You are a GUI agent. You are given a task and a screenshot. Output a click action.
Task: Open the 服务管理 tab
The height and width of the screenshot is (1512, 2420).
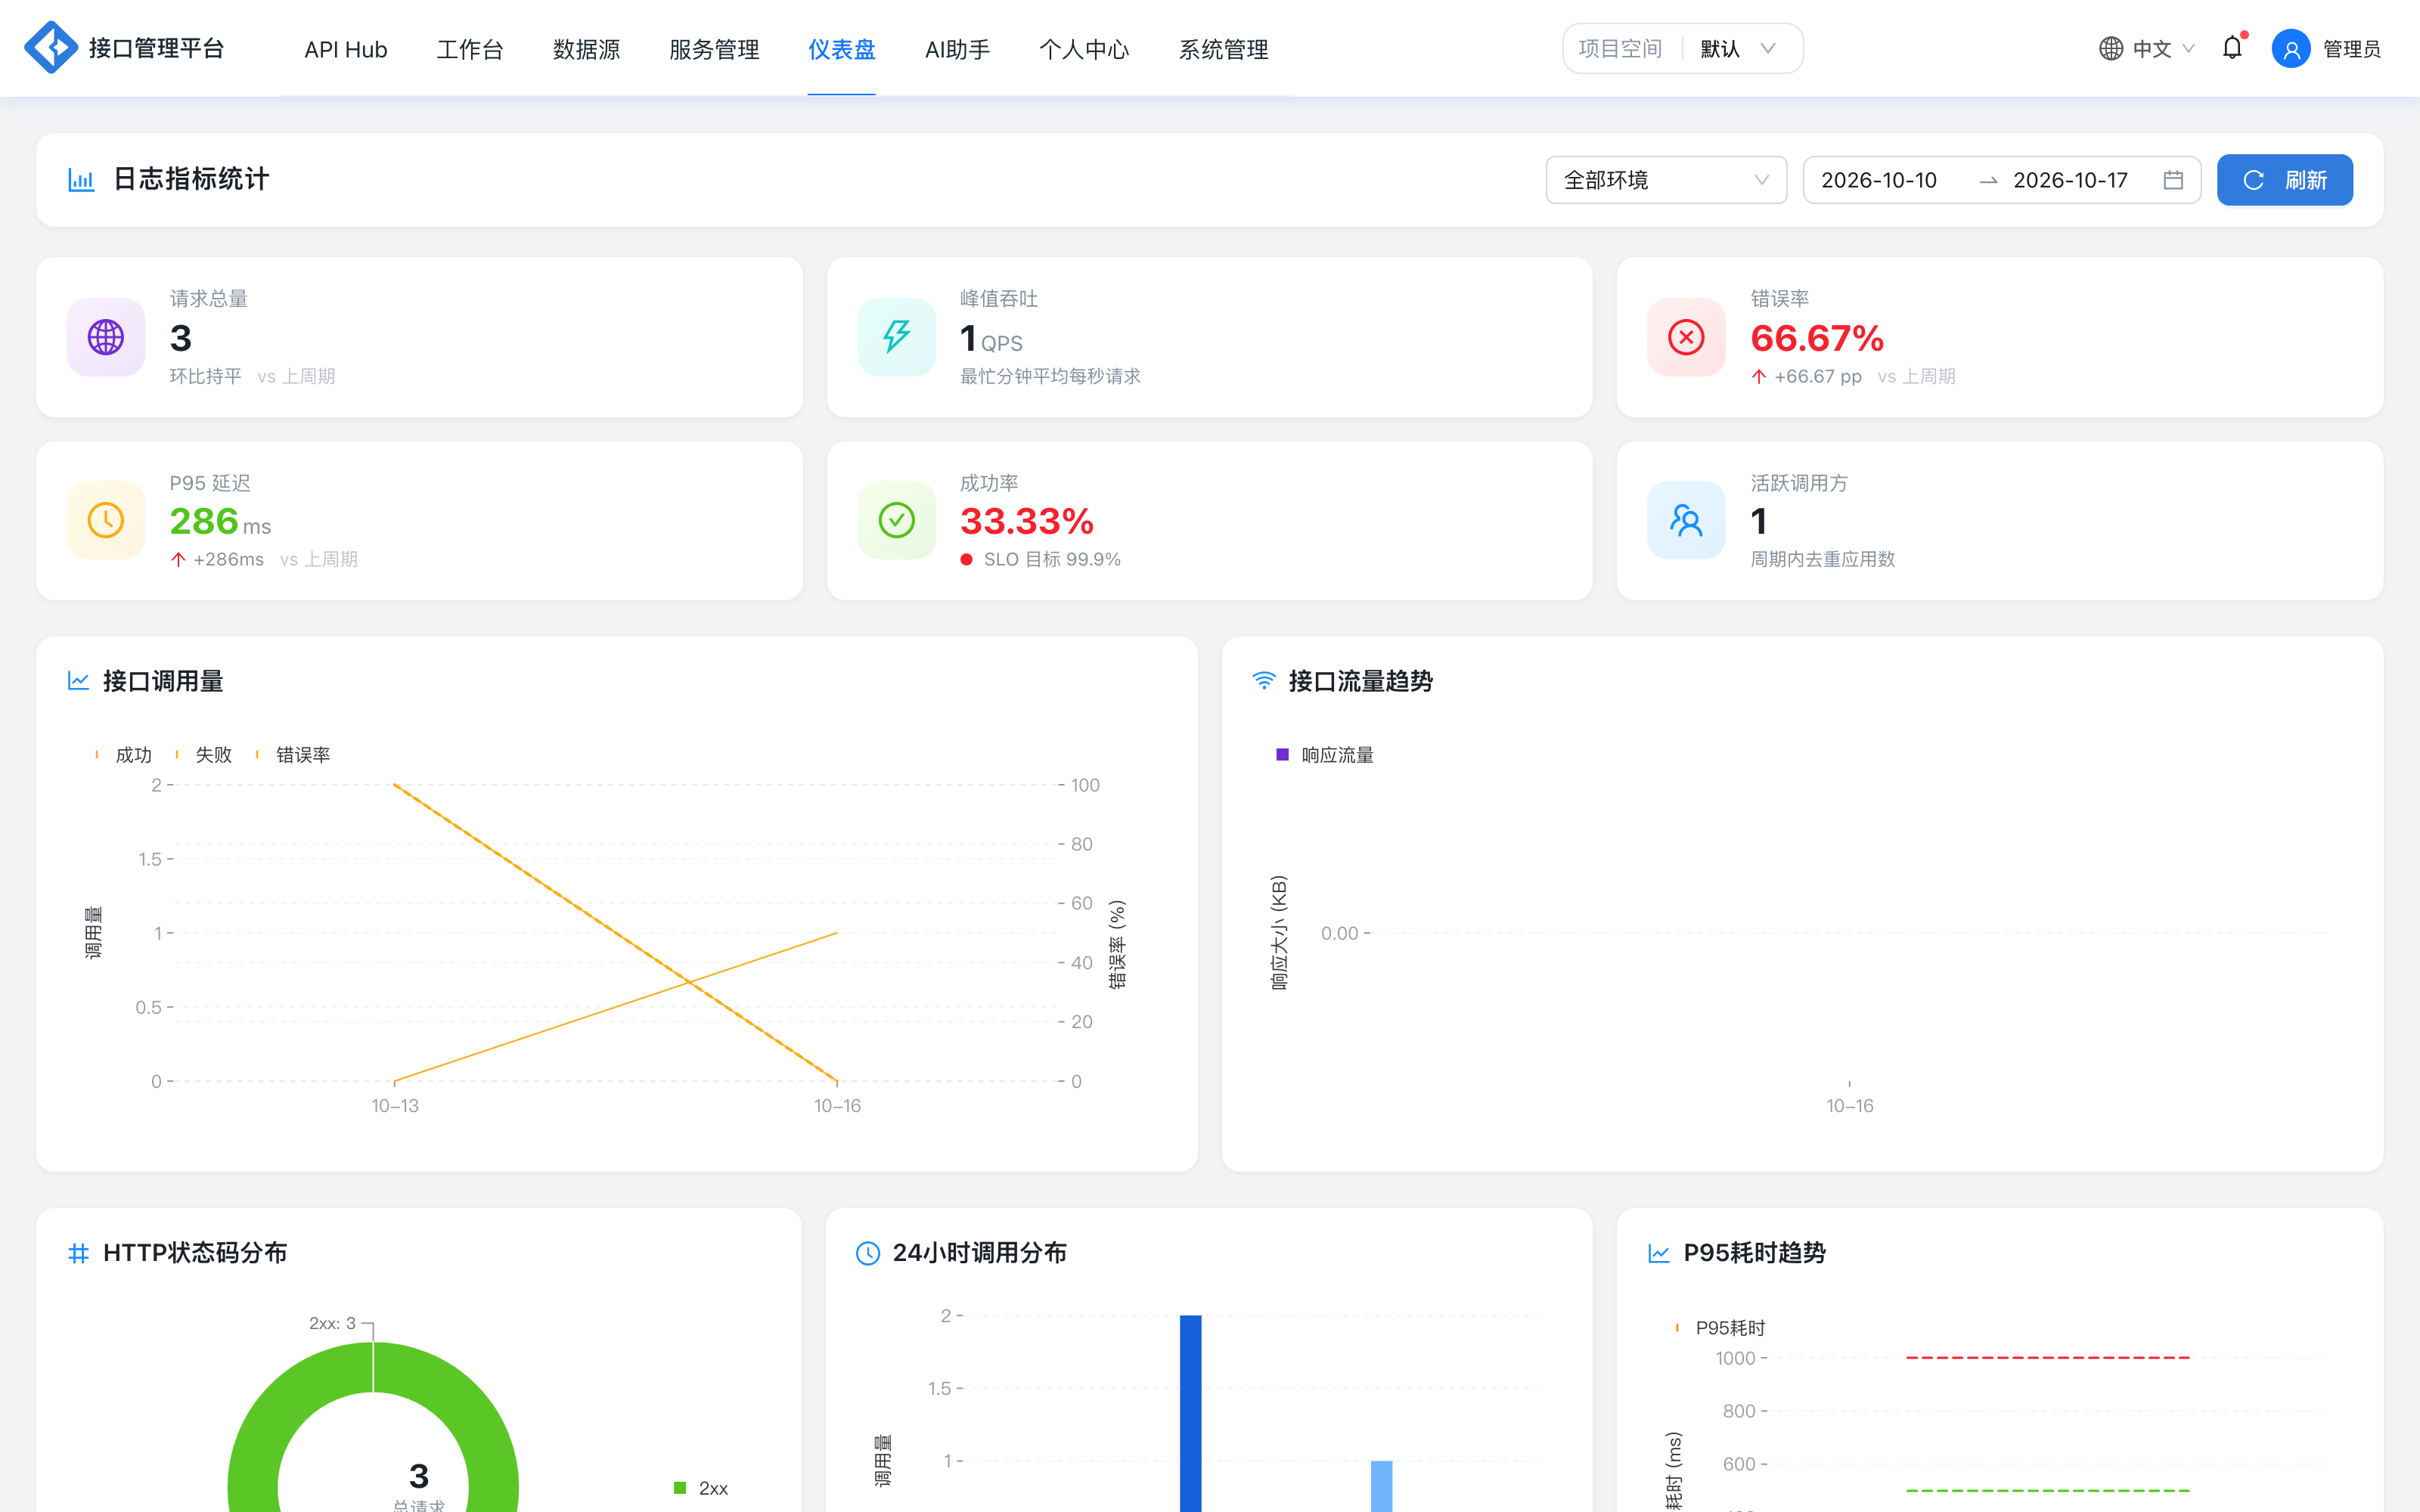tap(714, 49)
